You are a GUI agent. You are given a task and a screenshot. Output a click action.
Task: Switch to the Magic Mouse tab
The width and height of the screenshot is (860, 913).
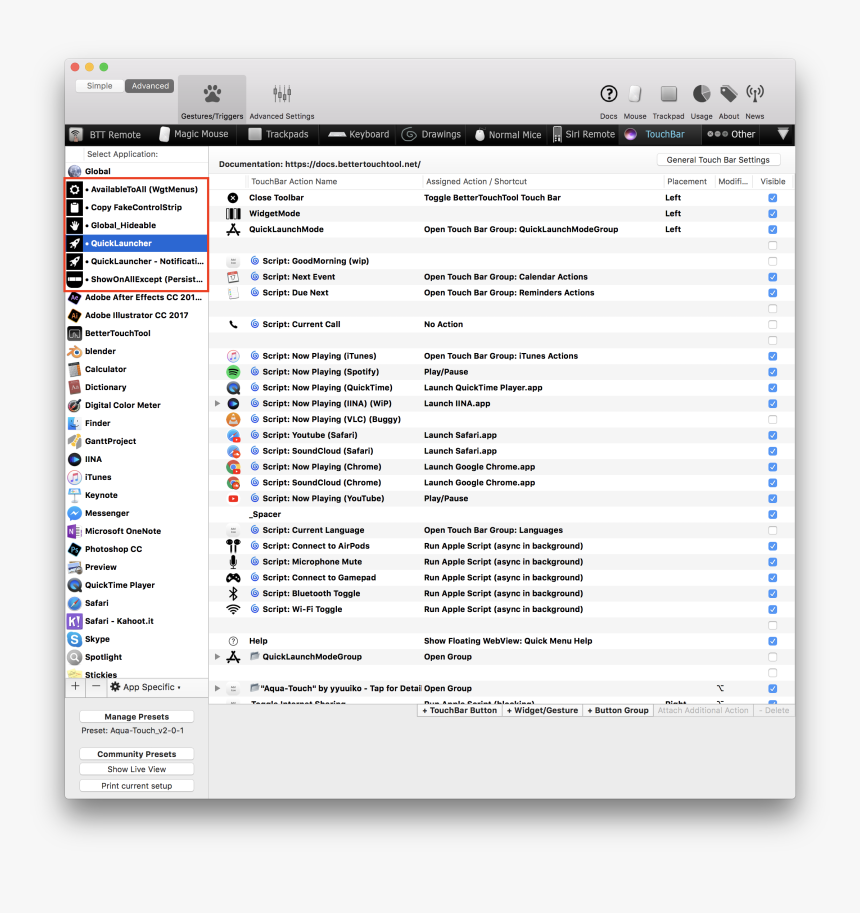pos(193,135)
